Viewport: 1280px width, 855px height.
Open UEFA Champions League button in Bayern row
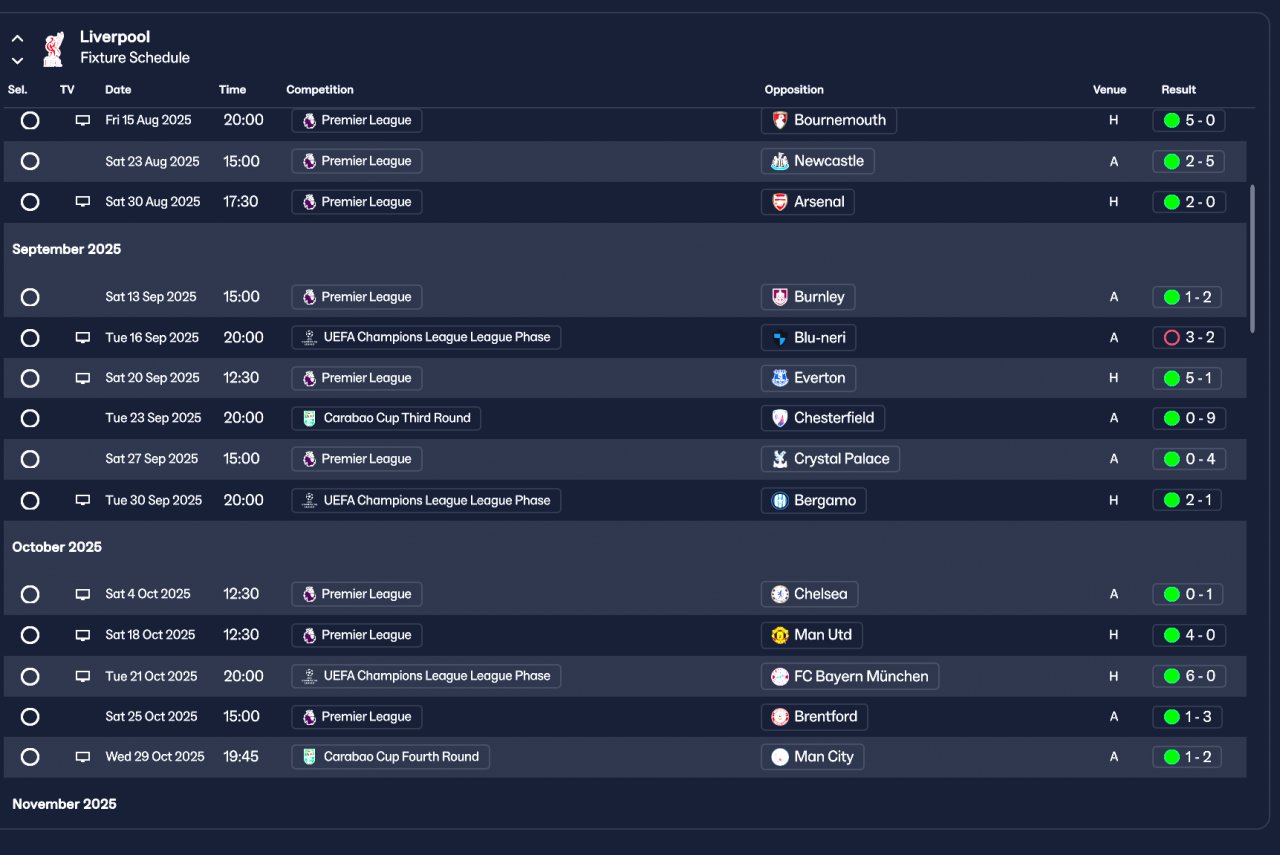pos(426,676)
